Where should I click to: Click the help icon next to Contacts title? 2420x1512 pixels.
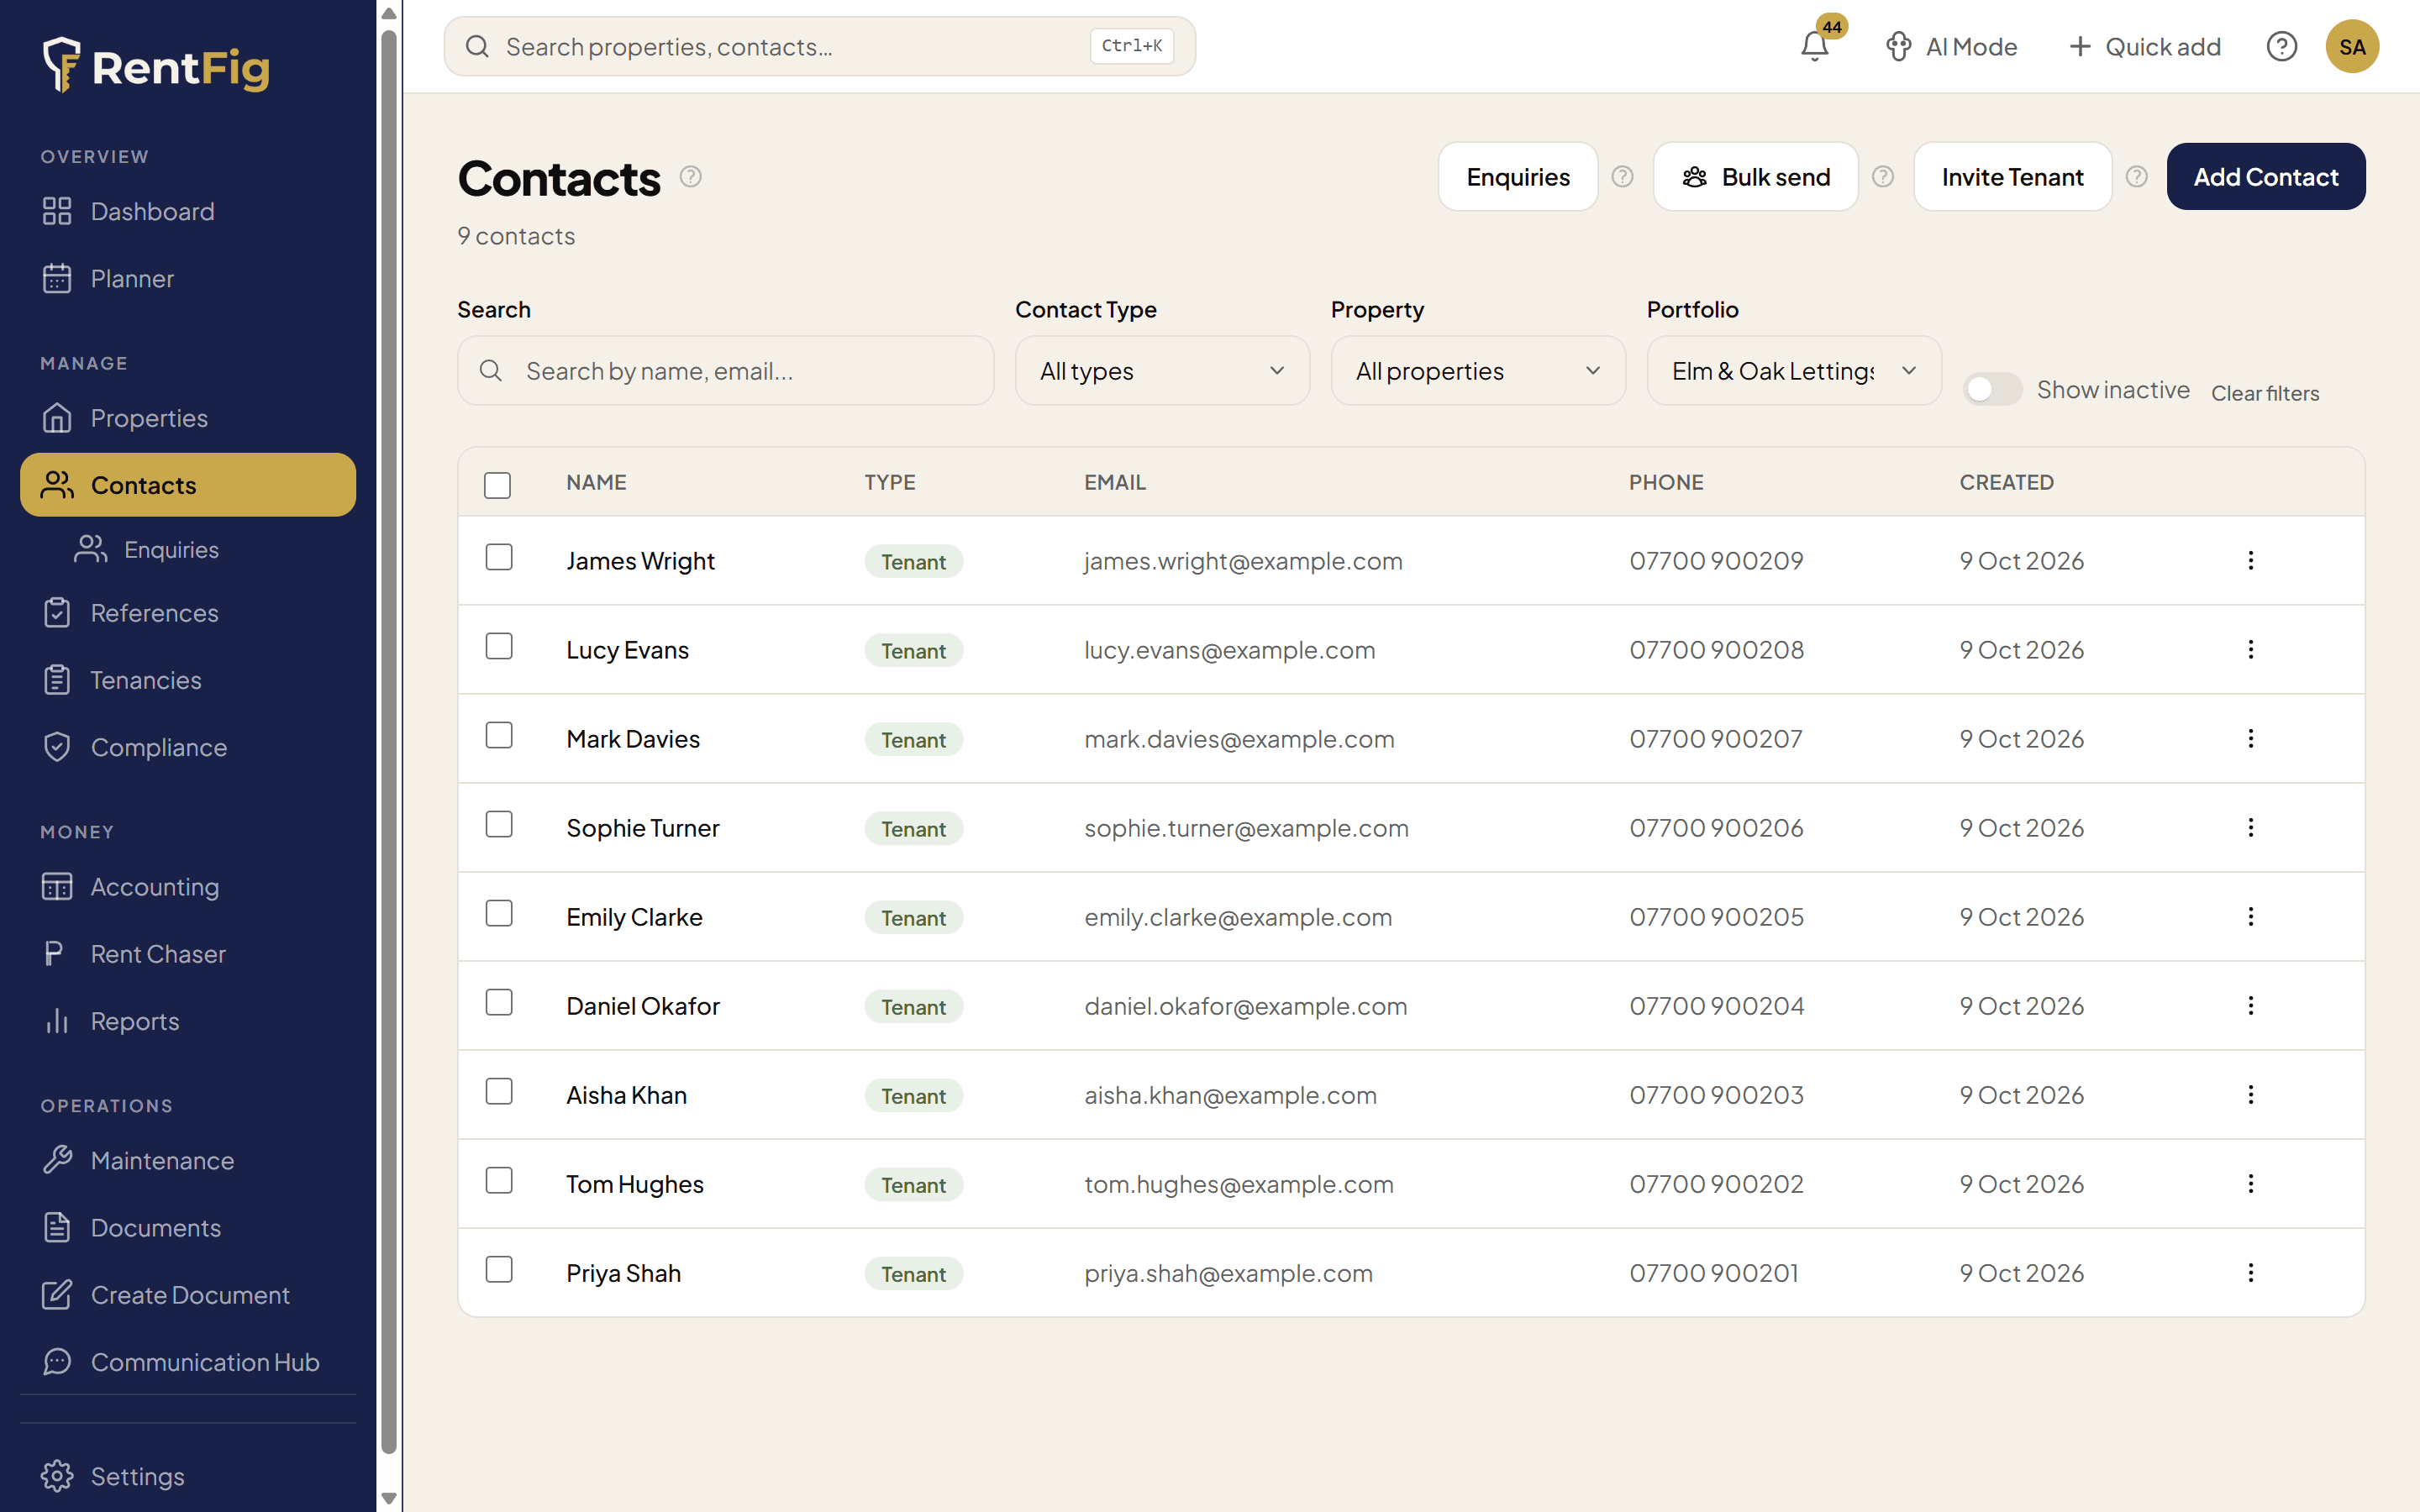[x=690, y=177]
